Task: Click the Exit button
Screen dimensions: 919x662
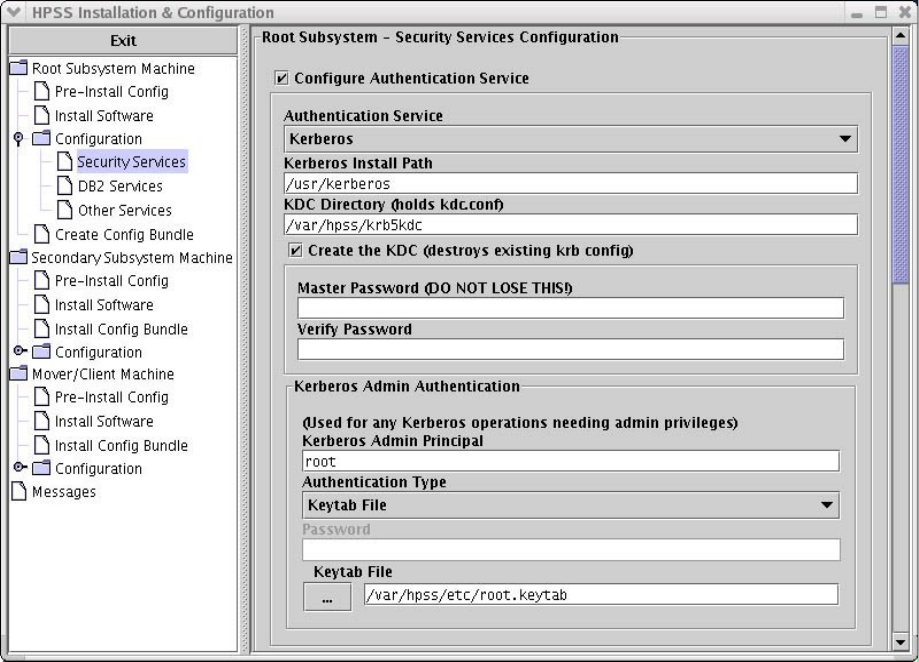Action: (123, 40)
